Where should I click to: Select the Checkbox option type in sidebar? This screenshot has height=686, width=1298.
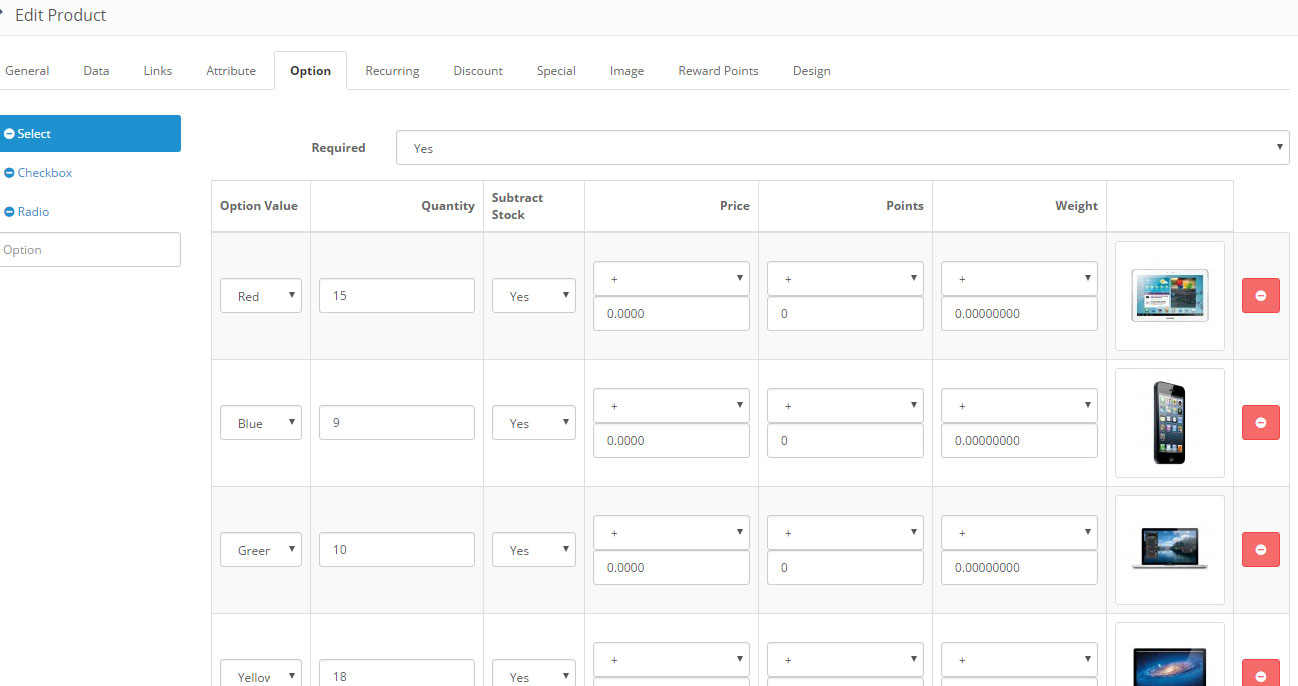point(44,172)
